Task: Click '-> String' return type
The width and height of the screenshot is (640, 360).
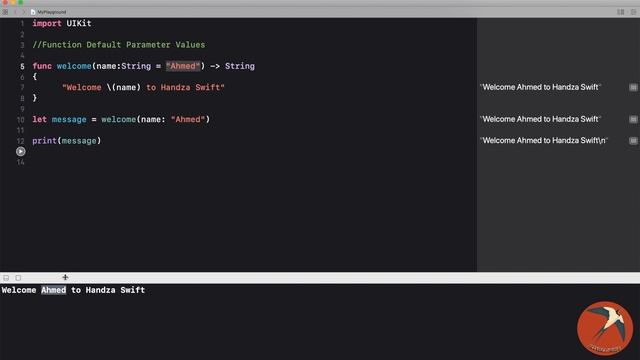Action: click(x=233, y=66)
